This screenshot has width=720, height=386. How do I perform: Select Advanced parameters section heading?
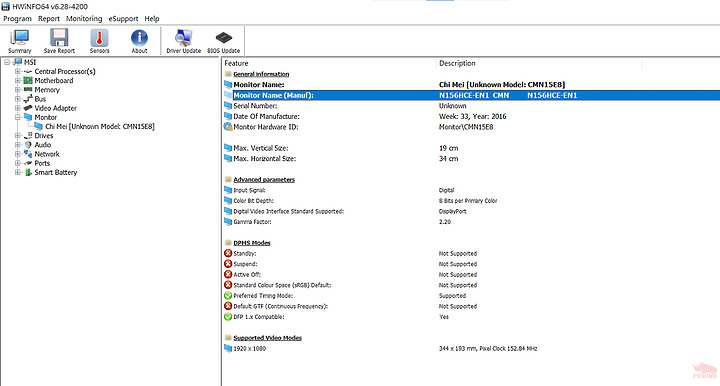[x=264, y=179]
